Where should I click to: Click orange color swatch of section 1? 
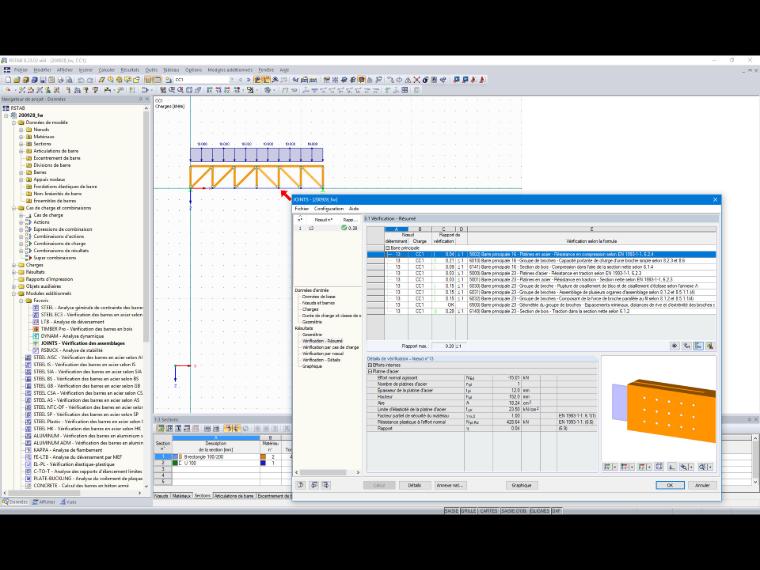point(263,457)
